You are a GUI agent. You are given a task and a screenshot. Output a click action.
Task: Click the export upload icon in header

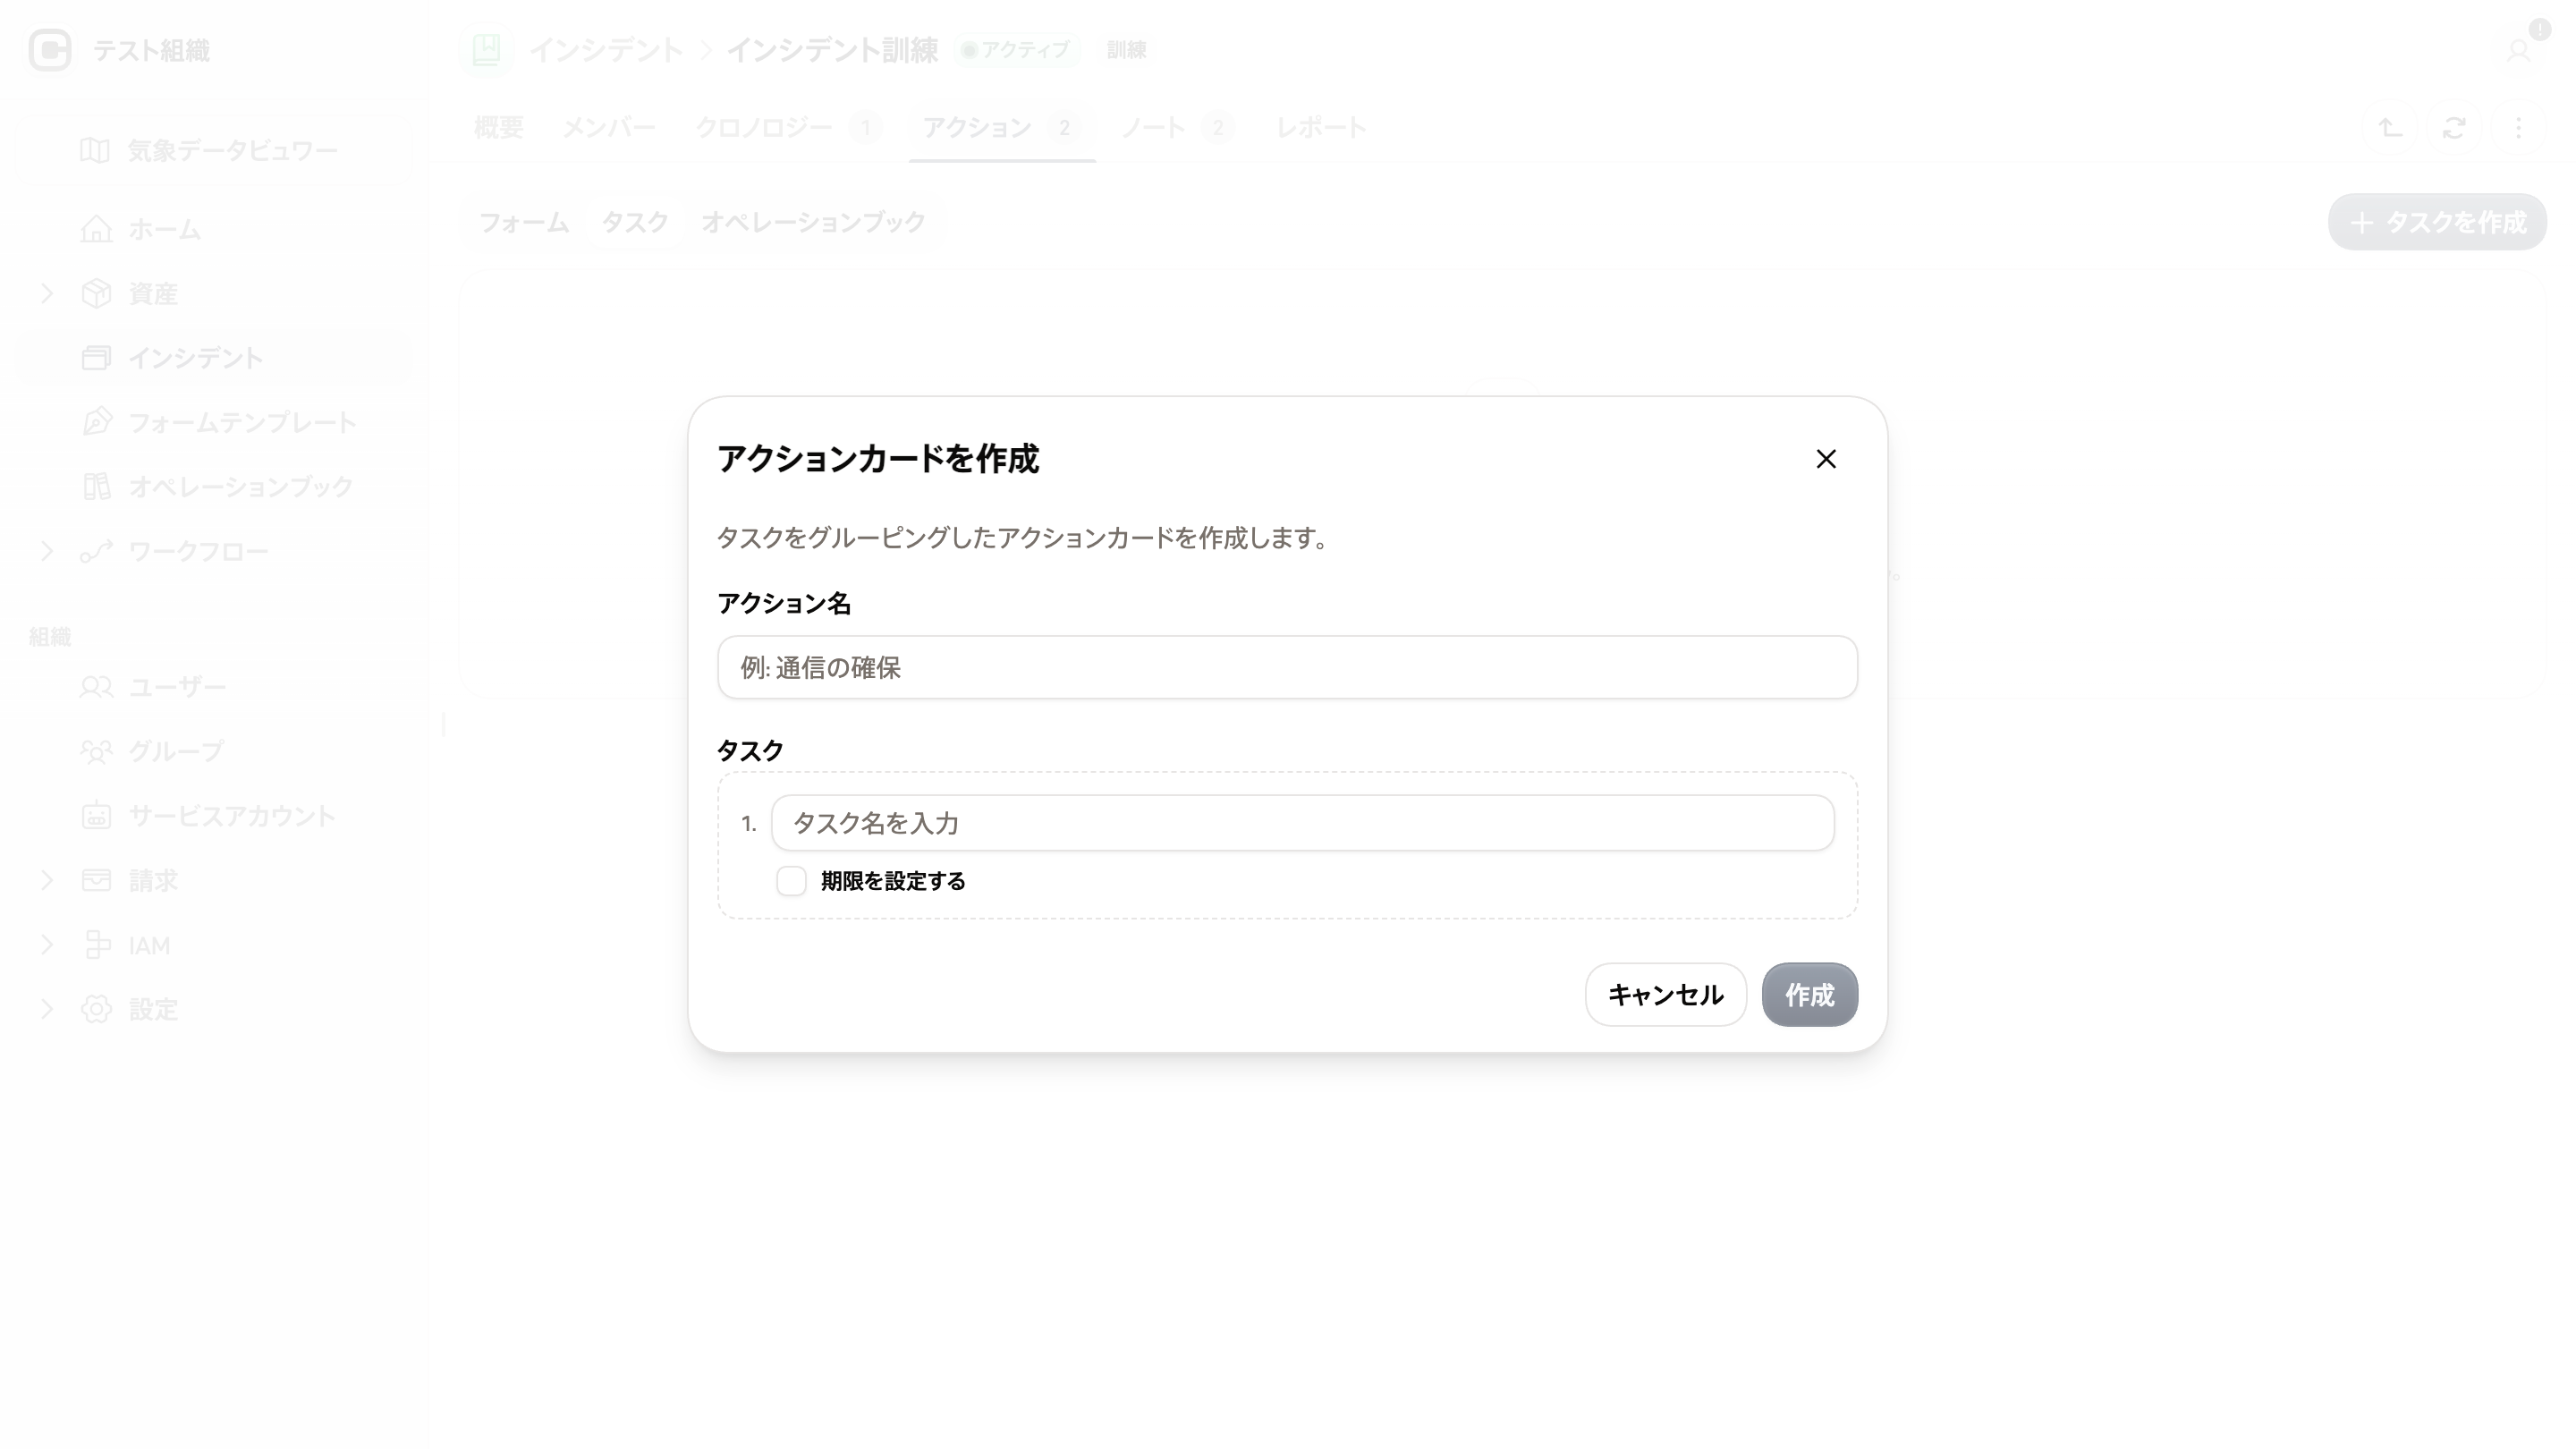tap(2390, 128)
